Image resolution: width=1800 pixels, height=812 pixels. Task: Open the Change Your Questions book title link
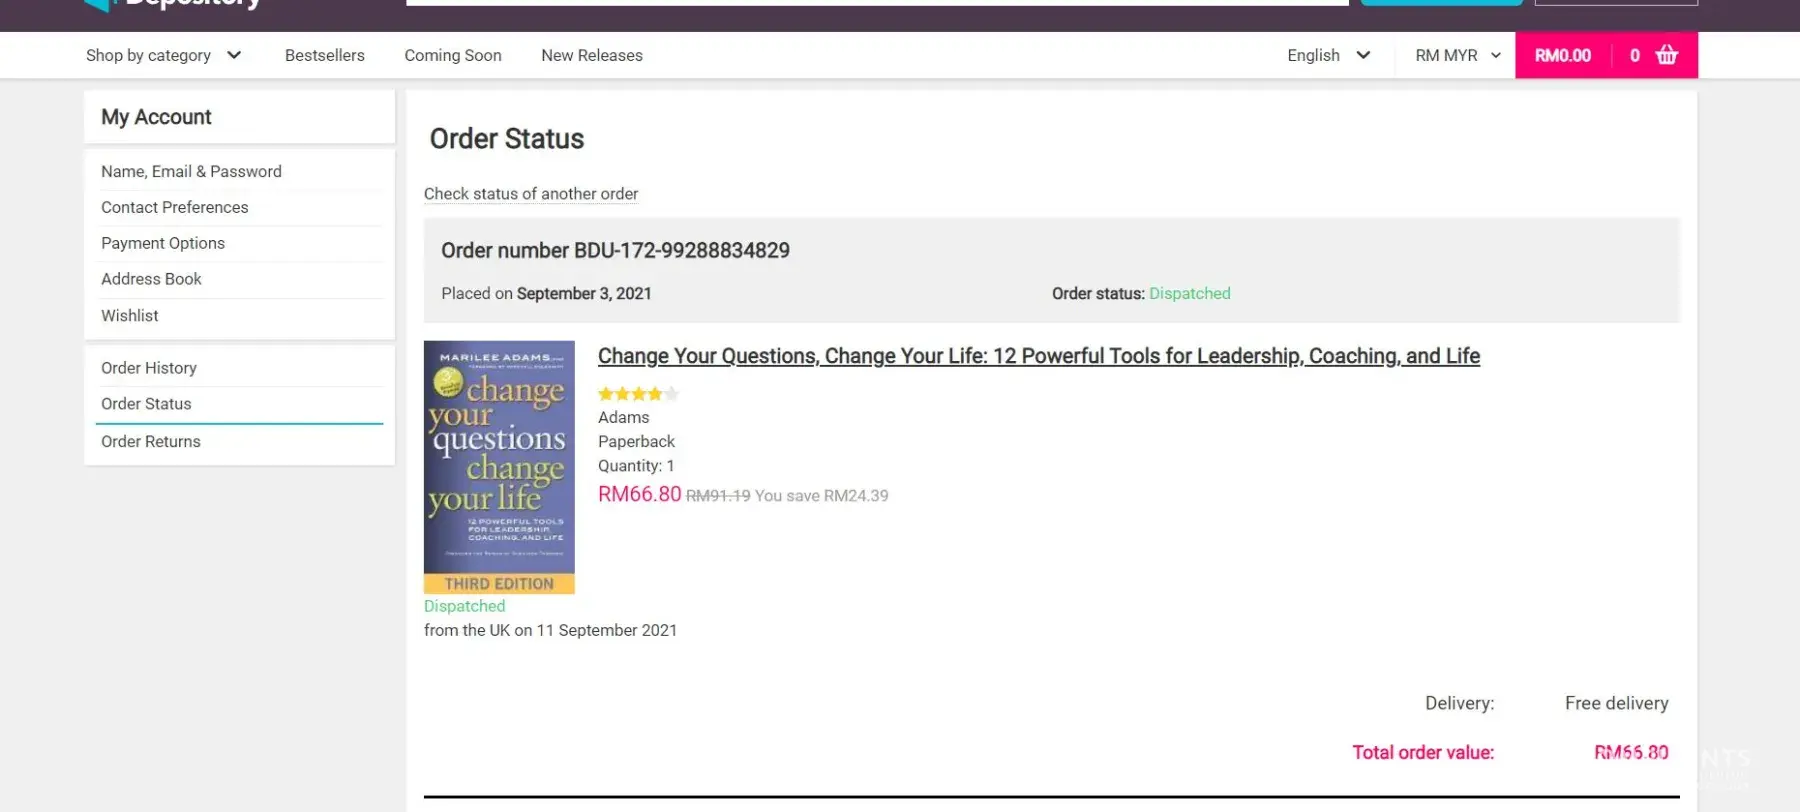coord(1038,356)
